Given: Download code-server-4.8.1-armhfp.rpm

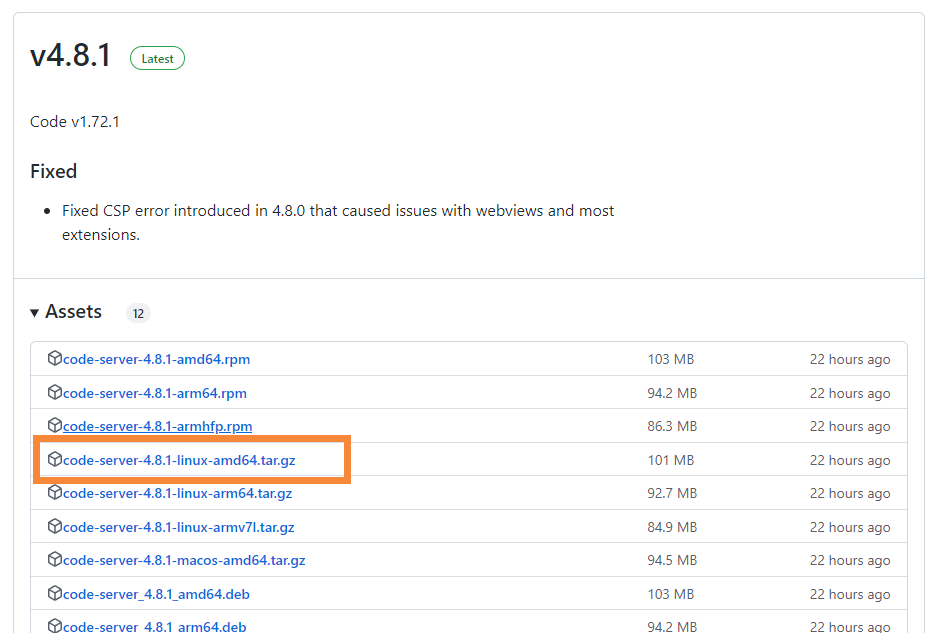Looking at the screenshot, I should click(157, 426).
